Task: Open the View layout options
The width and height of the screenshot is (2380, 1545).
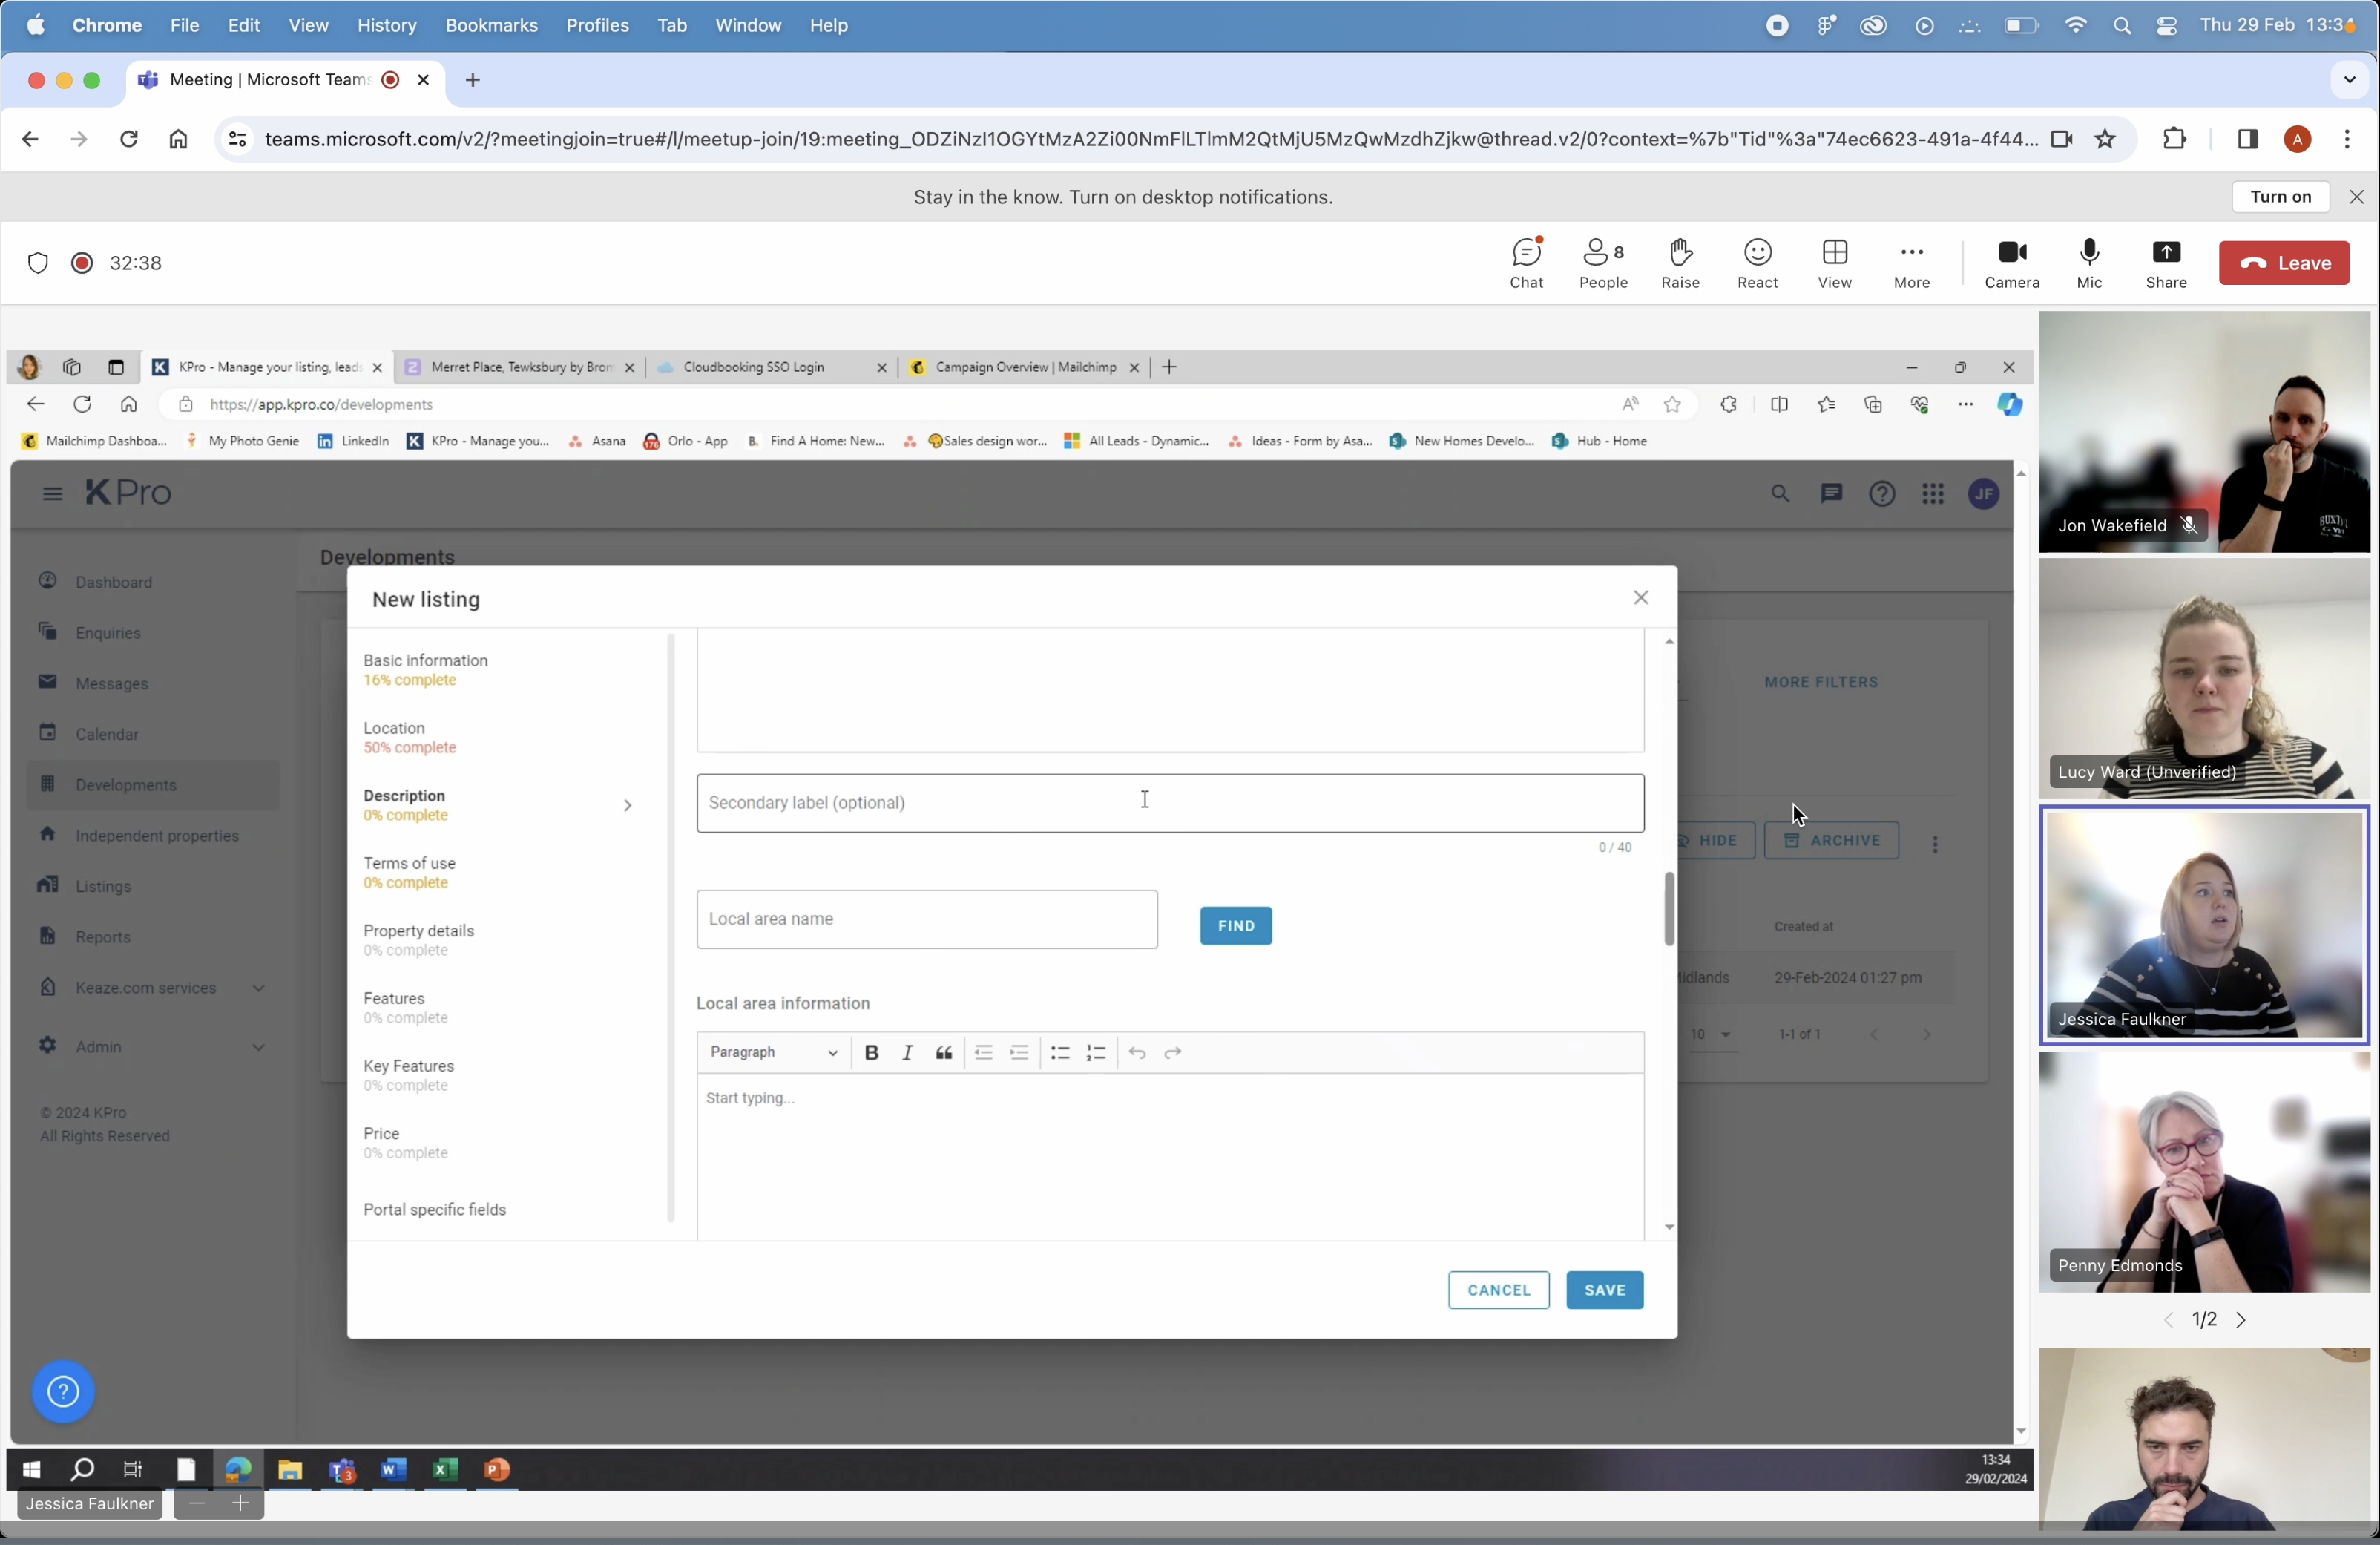Action: (1834, 263)
